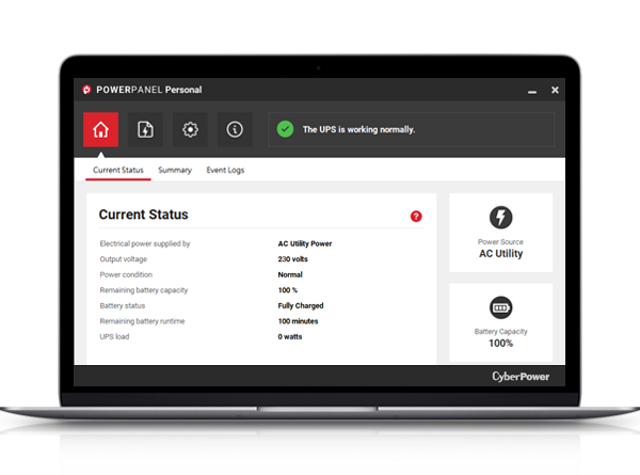The height and width of the screenshot is (475, 640).
Task: Click the 'Current Status' heading
Action: click(143, 215)
